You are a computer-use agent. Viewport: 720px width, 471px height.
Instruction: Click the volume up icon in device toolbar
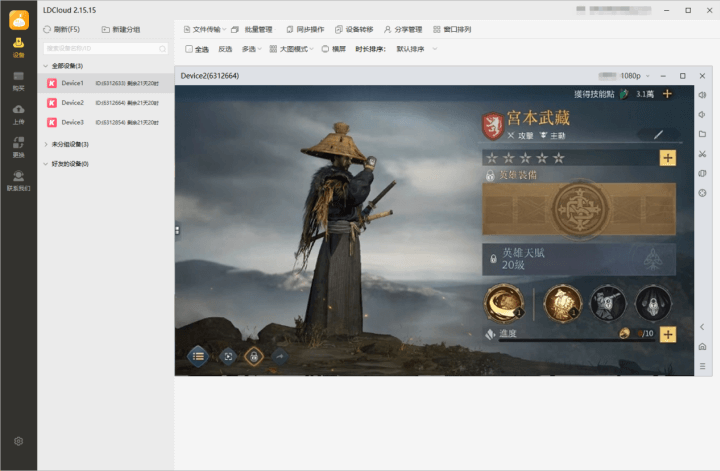[x=702, y=95]
